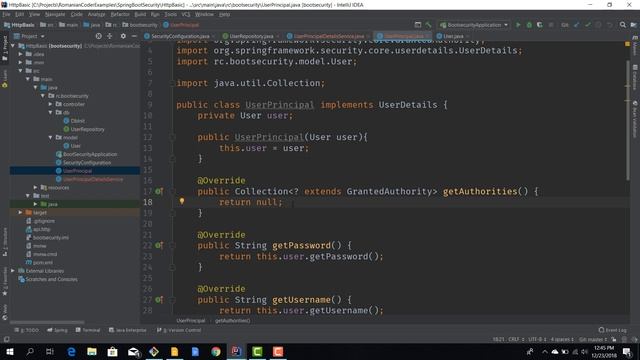The image size is (640, 360).
Task: Select SecurityConfiguration file in project tree
Action: (87, 162)
